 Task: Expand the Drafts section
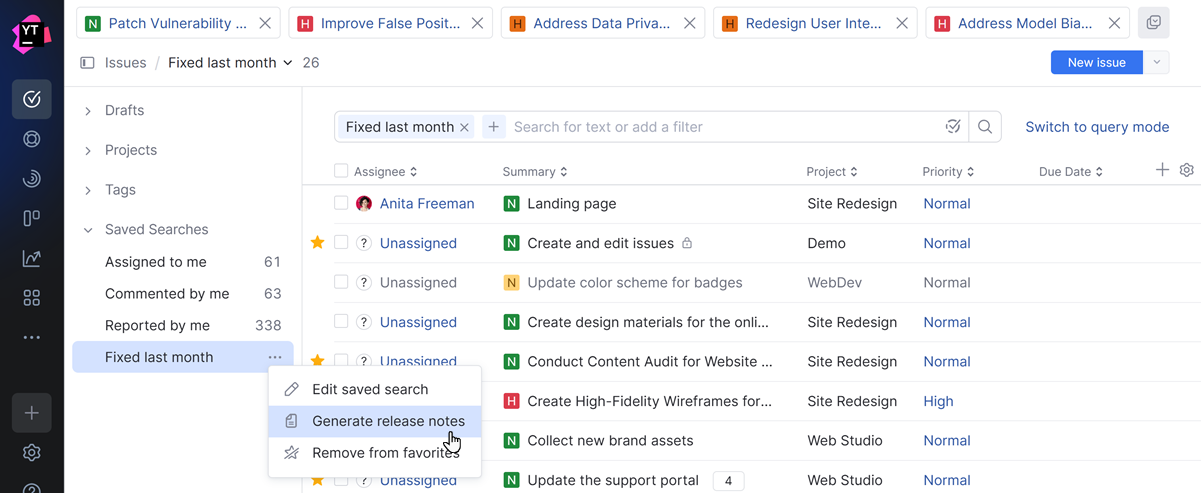point(88,111)
